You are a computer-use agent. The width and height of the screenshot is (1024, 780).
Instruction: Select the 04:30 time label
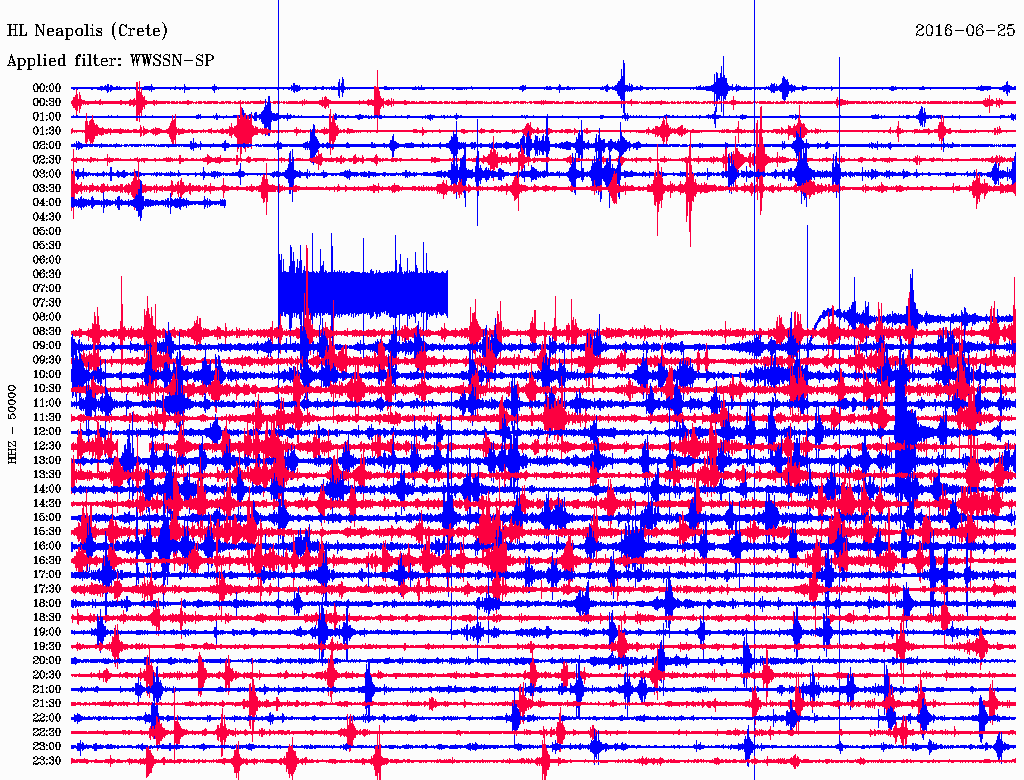[47, 217]
